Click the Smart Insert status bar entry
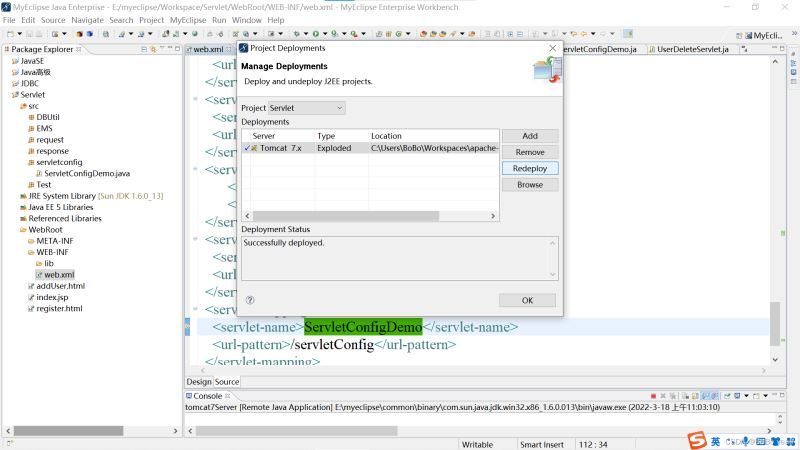Screen dimensions: 800x450 click(x=542, y=444)
